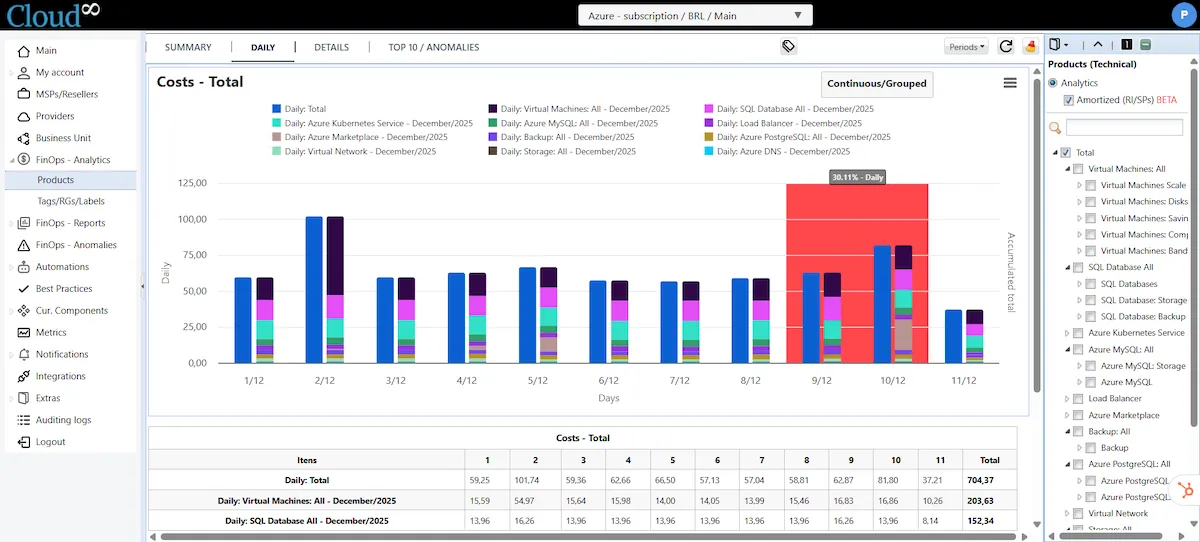This screenshot has width=1200, height=542.
Task: Open the chart hamburger menu
Action: (1010, 83)
